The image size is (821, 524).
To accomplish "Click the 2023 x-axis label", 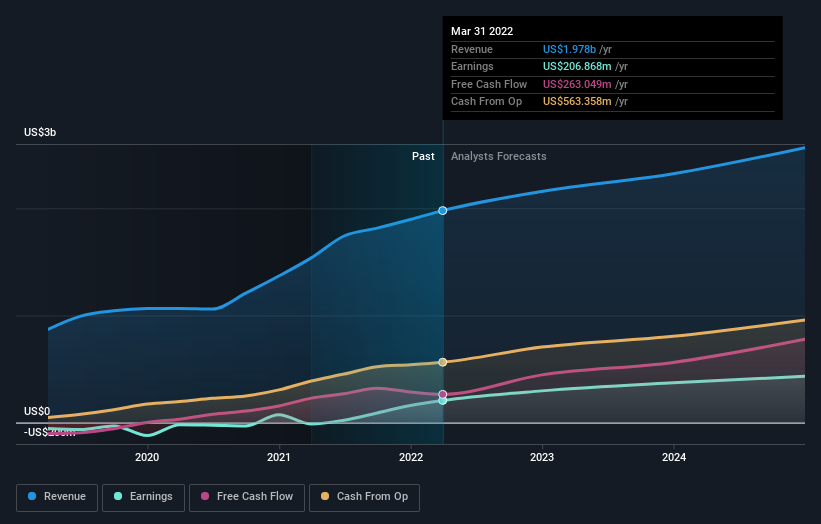I will 542,458.
